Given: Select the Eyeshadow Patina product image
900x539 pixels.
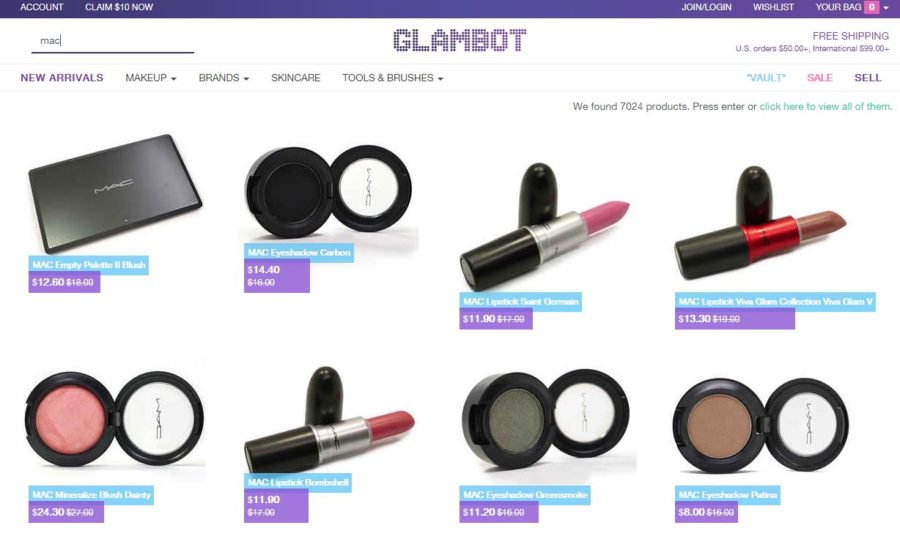Looking at the screenshot, I should tap(761, 425).
